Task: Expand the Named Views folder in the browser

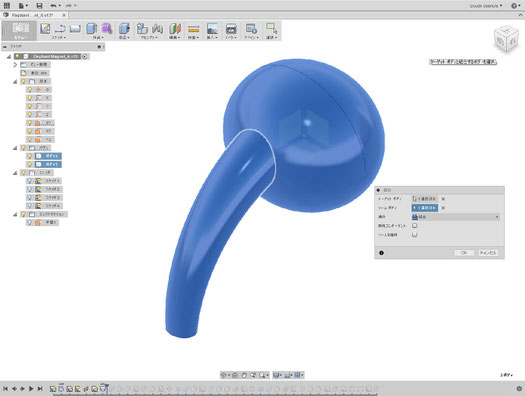Action: pyautogui.click(x=15, y=65)
